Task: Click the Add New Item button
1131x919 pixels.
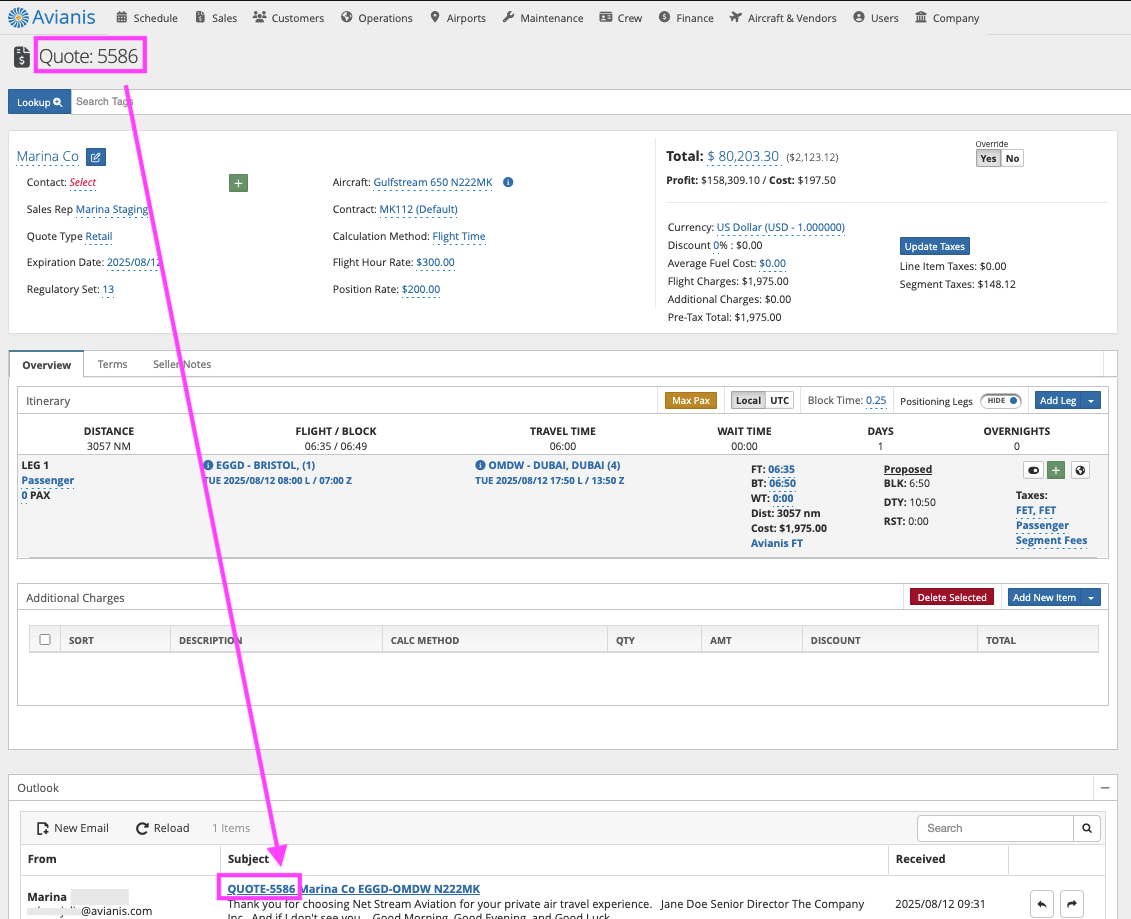Action: click(x=1044, y=597)
